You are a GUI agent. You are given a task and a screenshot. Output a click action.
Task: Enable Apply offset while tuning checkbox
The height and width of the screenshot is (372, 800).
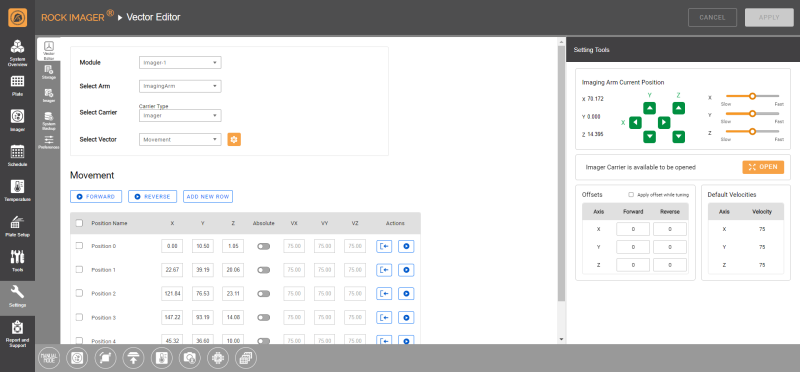click(x=631, y=194)
